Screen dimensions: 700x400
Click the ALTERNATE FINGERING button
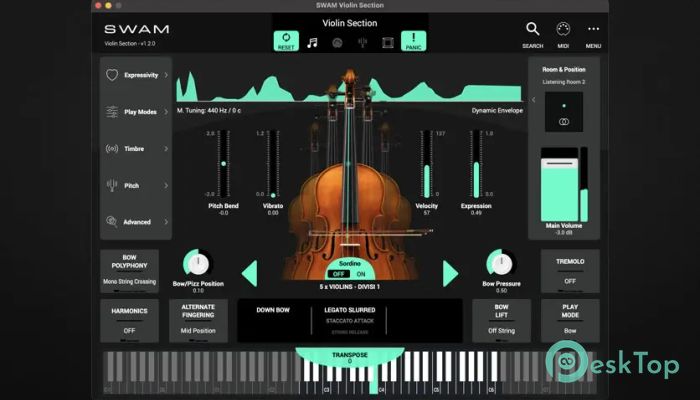point(198,321)
